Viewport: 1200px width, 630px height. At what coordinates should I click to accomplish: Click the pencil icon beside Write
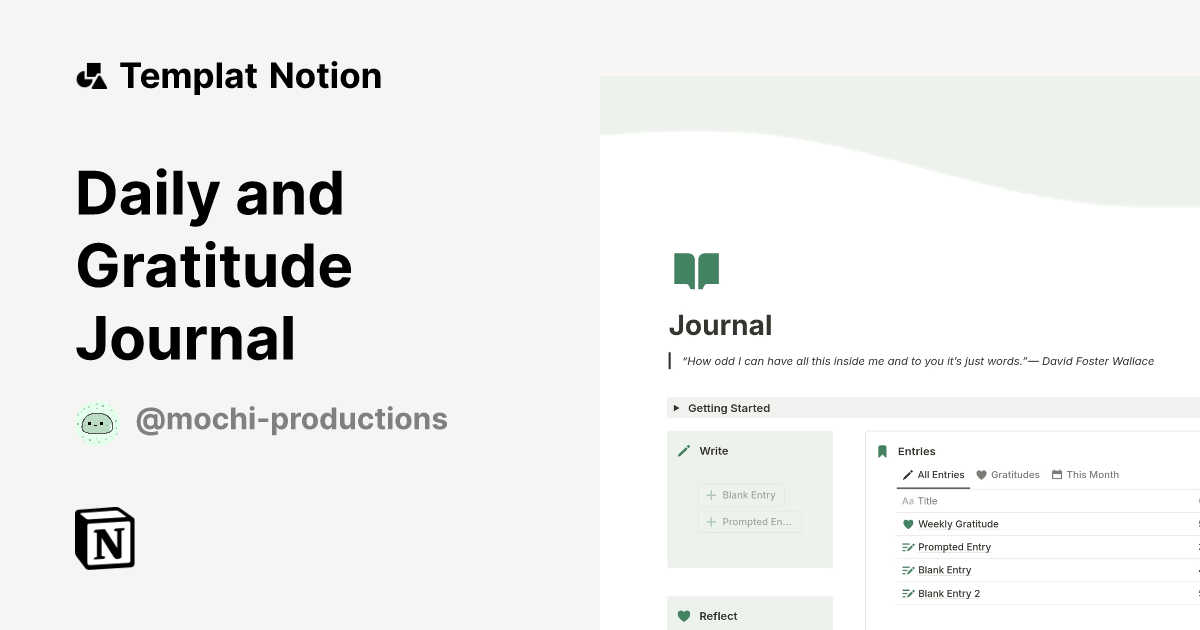[x=682, y=451]
